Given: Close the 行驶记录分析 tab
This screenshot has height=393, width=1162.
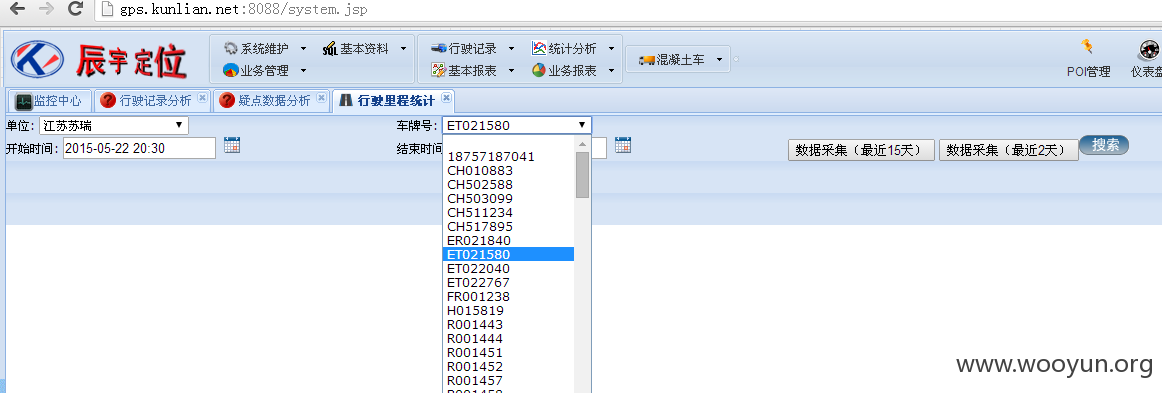Looking at the screenshot, I should [x=202, y=98].
